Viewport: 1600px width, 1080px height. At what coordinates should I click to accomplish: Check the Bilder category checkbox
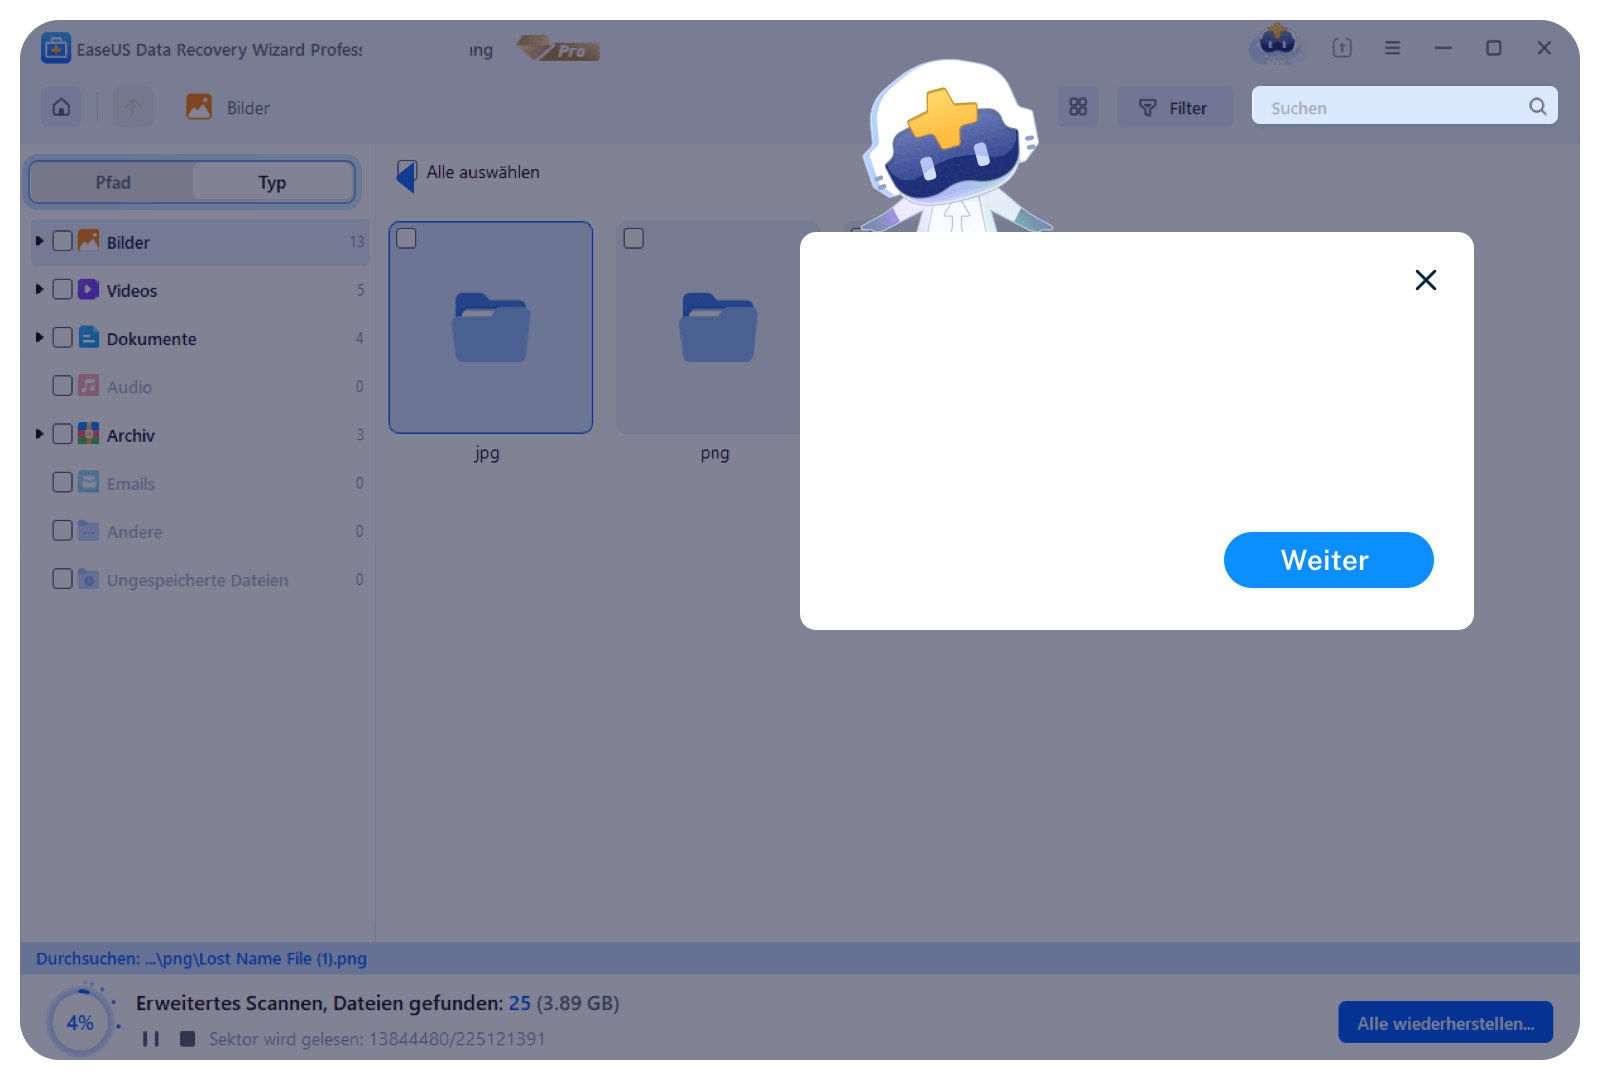coord(62,241)
